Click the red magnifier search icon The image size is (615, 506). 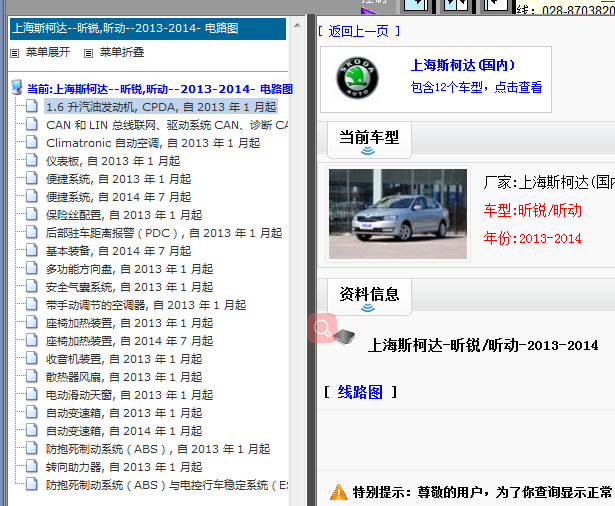coord(322,328)
